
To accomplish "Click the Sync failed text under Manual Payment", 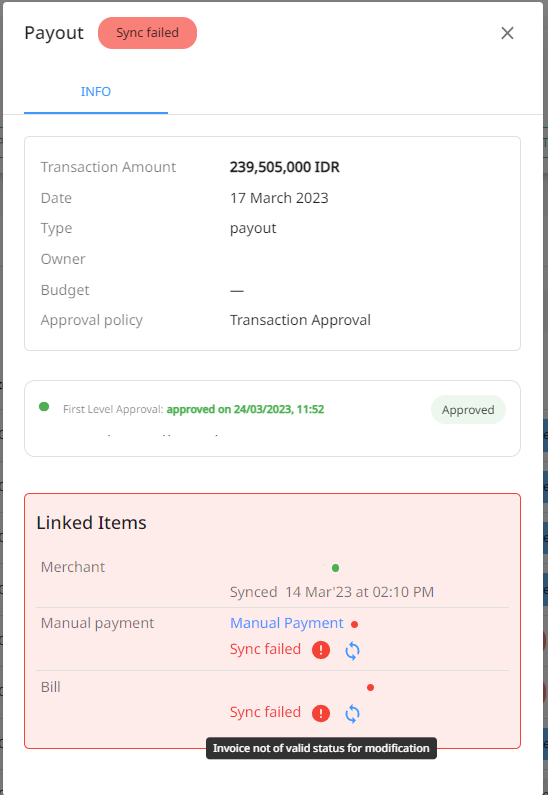I will (265, 649).
